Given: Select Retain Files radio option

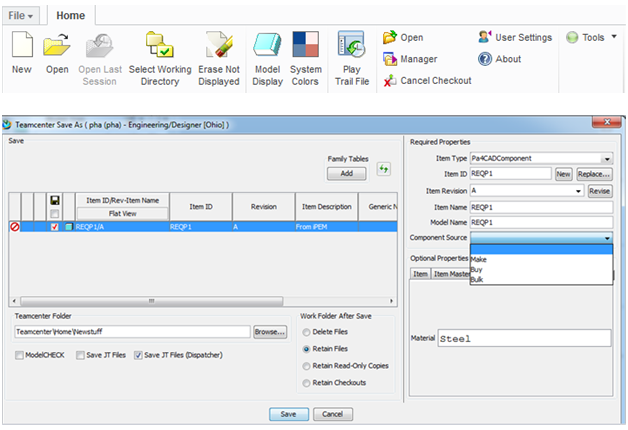Looking at the screenshot, I should (x=306, y=349).
